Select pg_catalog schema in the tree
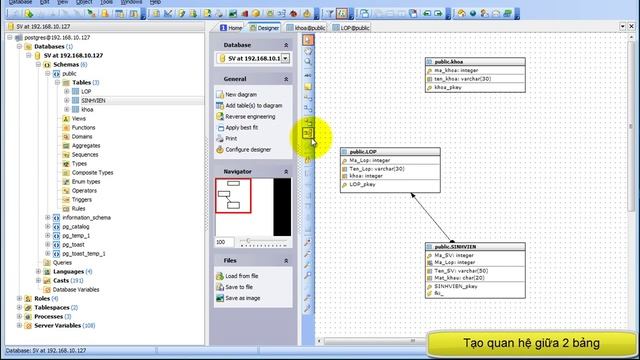 coord(76,227)
